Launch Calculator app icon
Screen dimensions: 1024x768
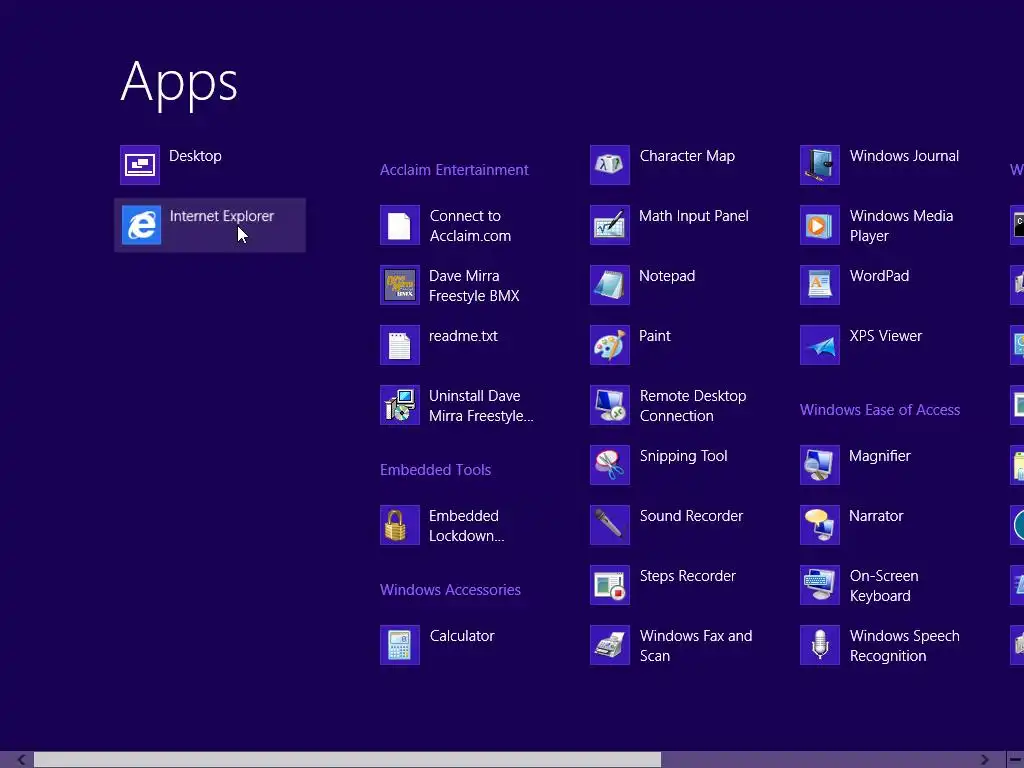point(400,645)
